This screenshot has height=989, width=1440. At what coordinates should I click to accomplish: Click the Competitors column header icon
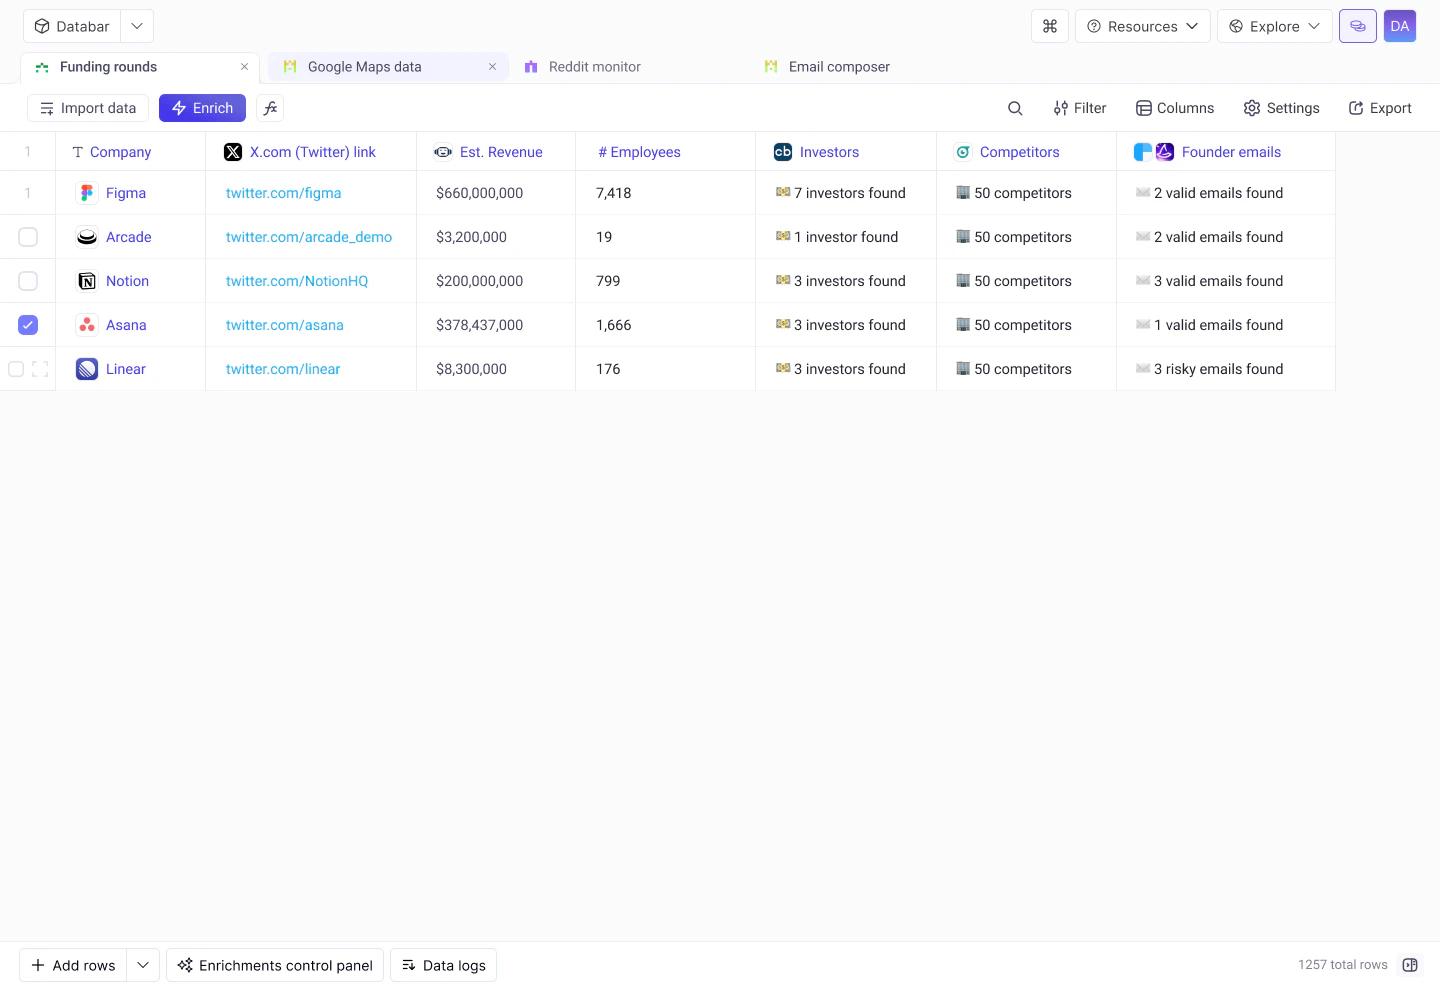point(963,152)
